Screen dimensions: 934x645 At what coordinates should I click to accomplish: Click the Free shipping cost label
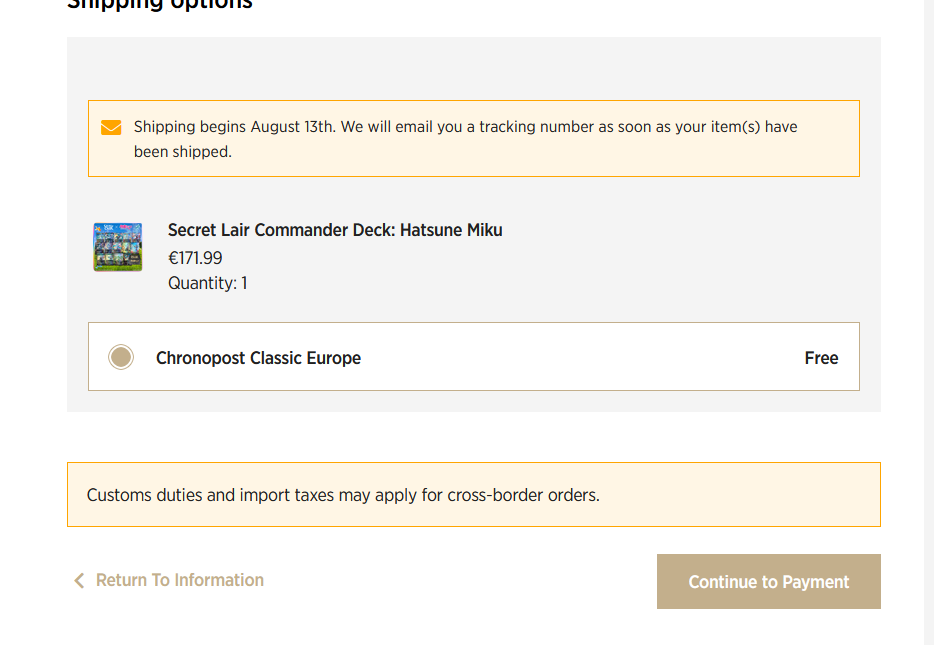[821, 358]
